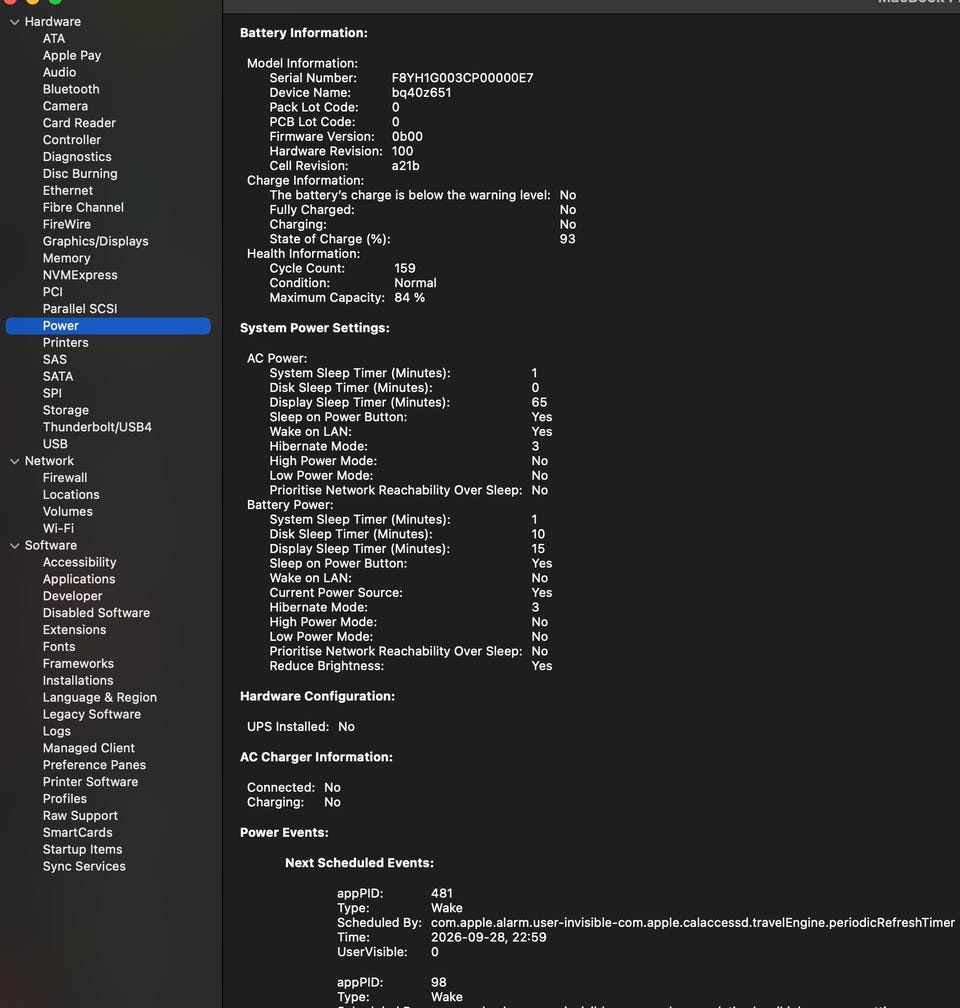Select Apple Pay in the sidebar

click(72, 55)
